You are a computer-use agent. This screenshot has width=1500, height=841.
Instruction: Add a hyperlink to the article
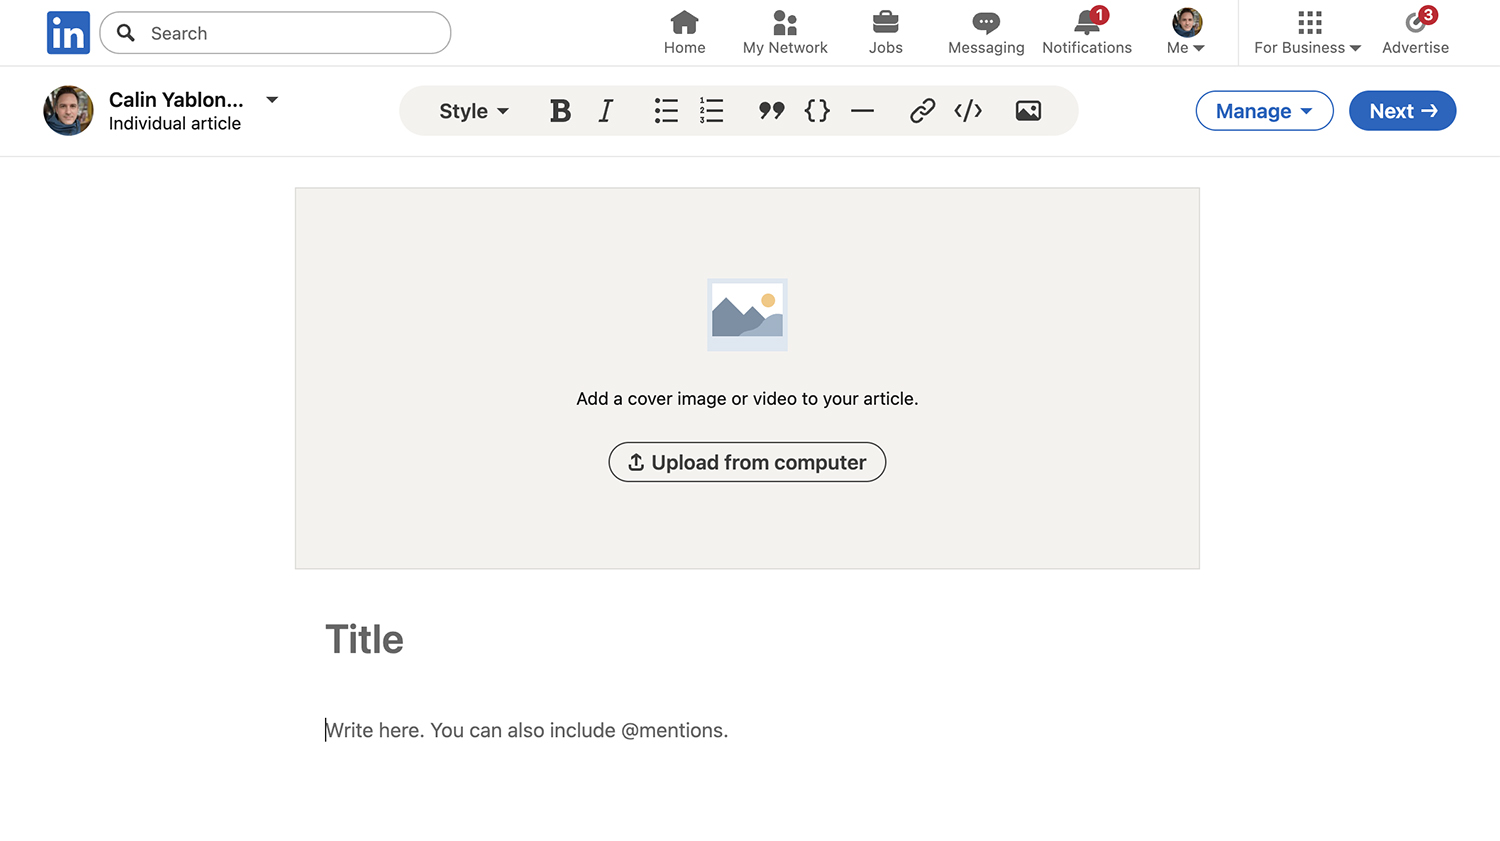click(922, 111)
